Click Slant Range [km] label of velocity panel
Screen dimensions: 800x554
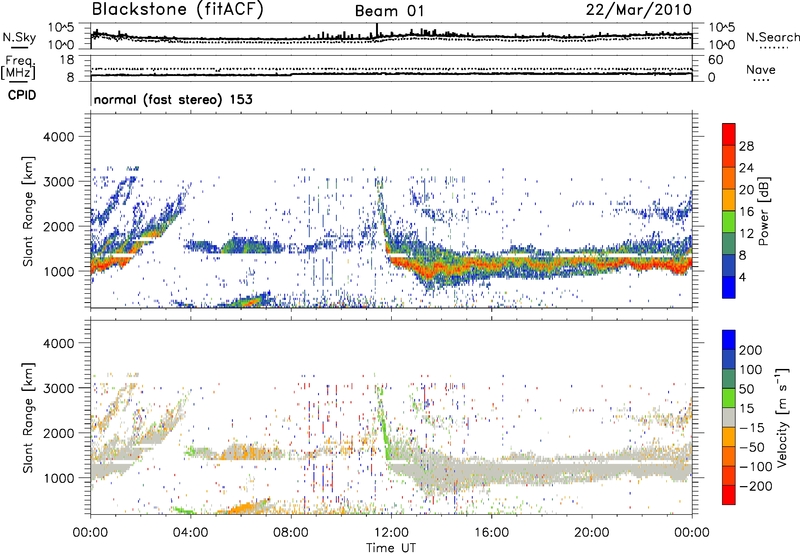tap(28, 418)
